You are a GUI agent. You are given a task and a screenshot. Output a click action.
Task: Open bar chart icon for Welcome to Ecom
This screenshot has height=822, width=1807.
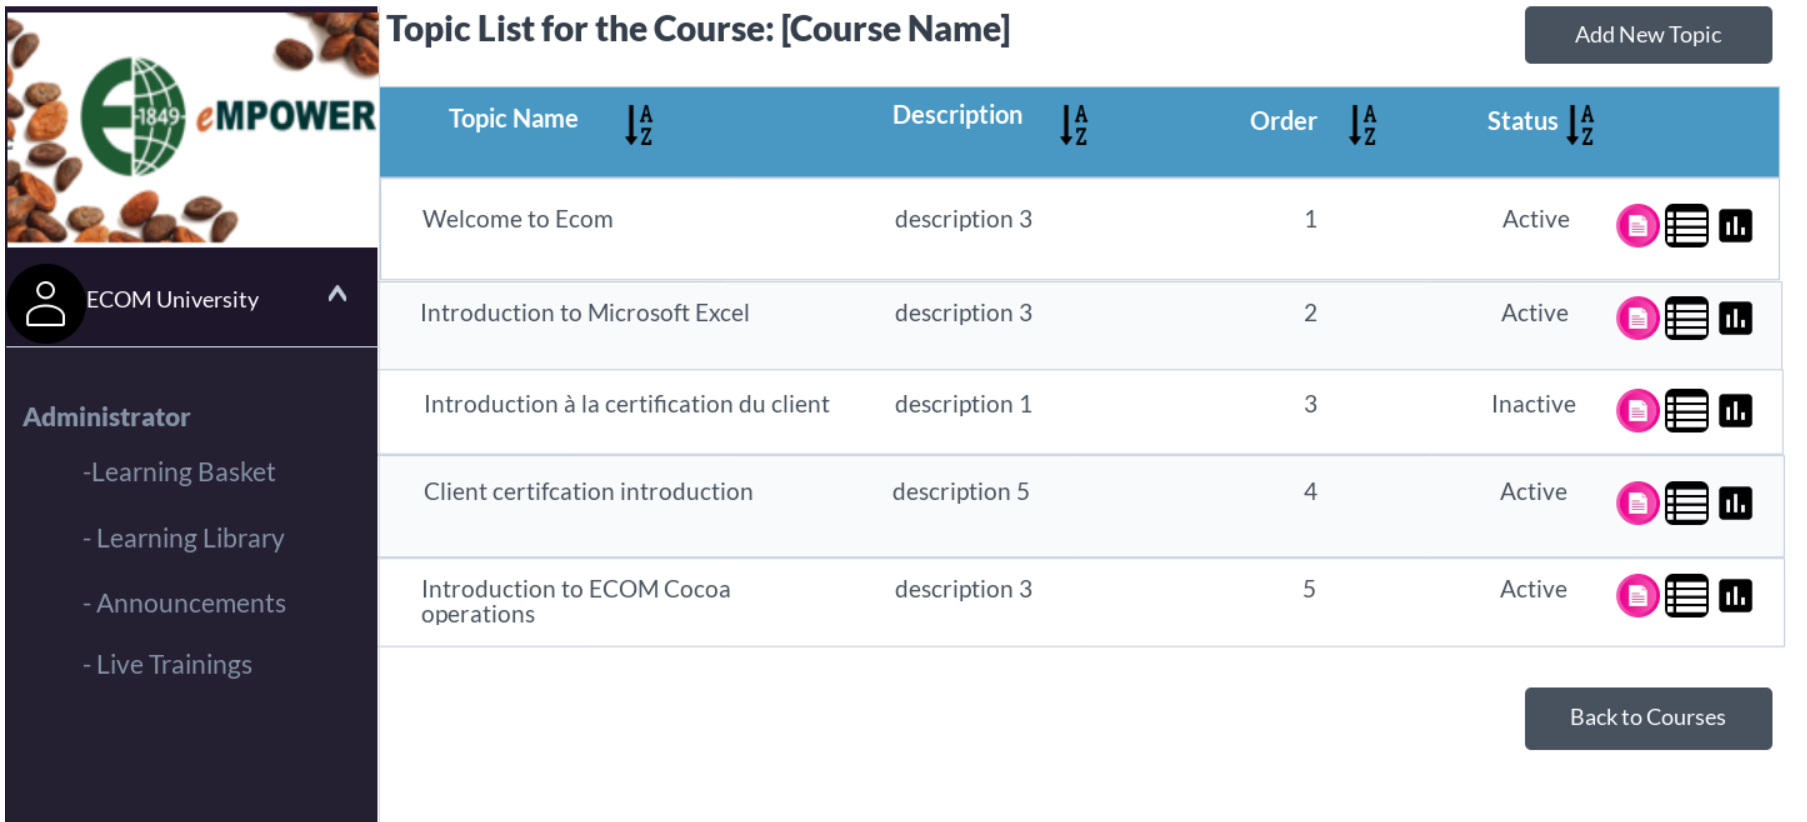tap(1735, 226)
